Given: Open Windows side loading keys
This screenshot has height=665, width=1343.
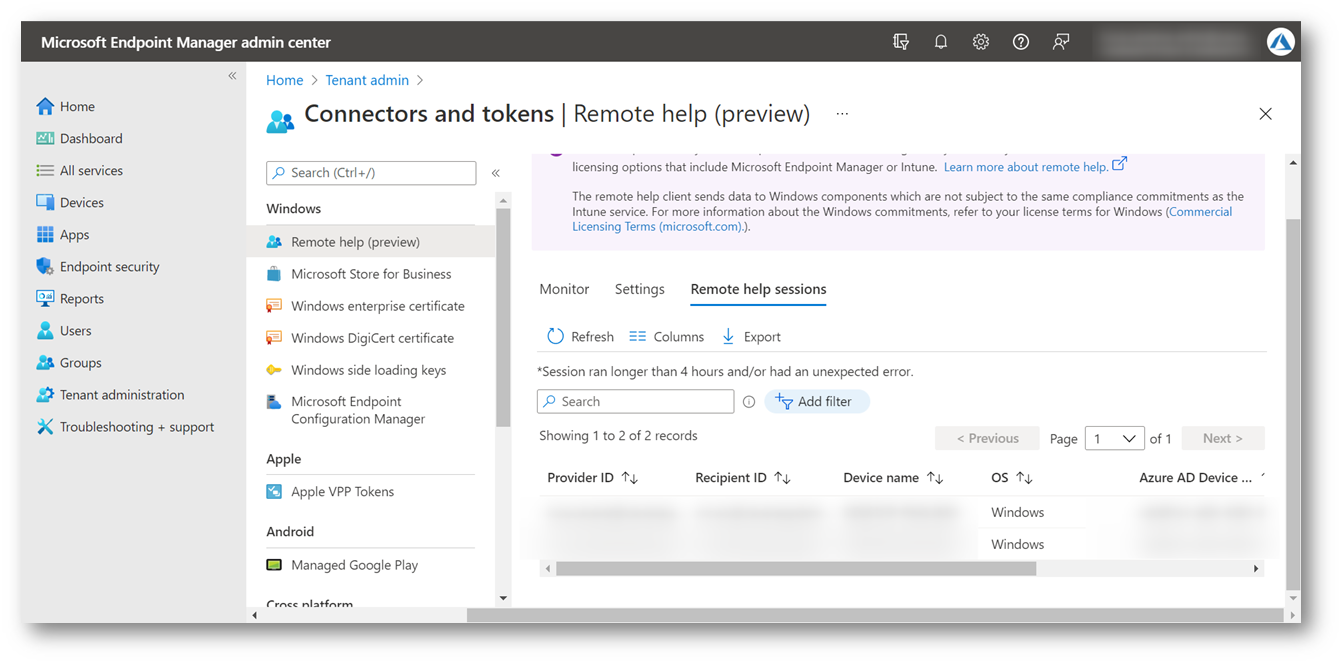Looking at the screenshot, I should [371, 370].
